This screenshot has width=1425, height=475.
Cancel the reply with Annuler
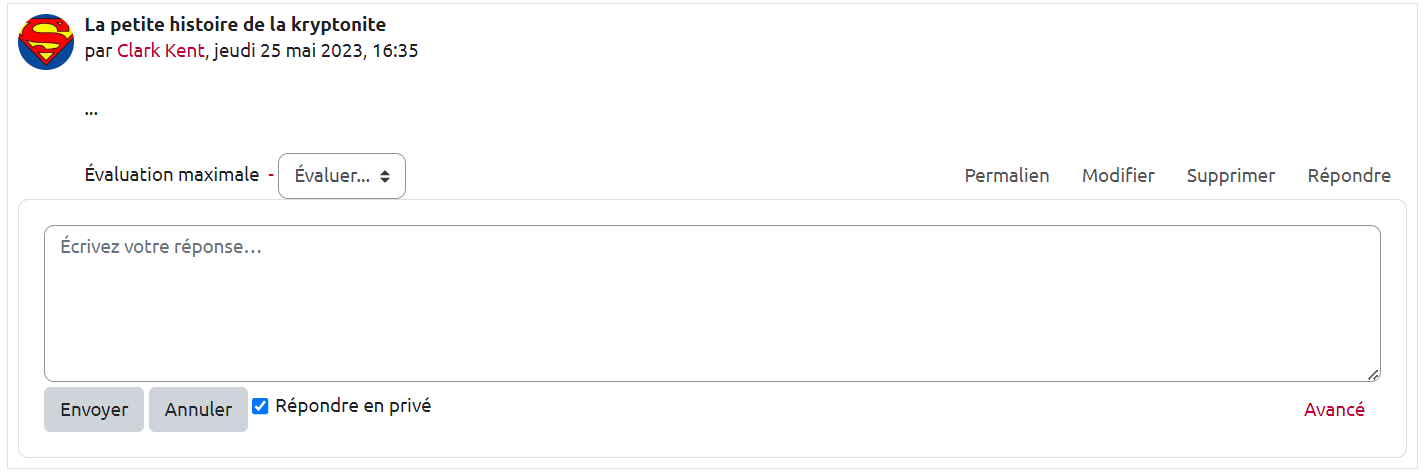[198, 410]
